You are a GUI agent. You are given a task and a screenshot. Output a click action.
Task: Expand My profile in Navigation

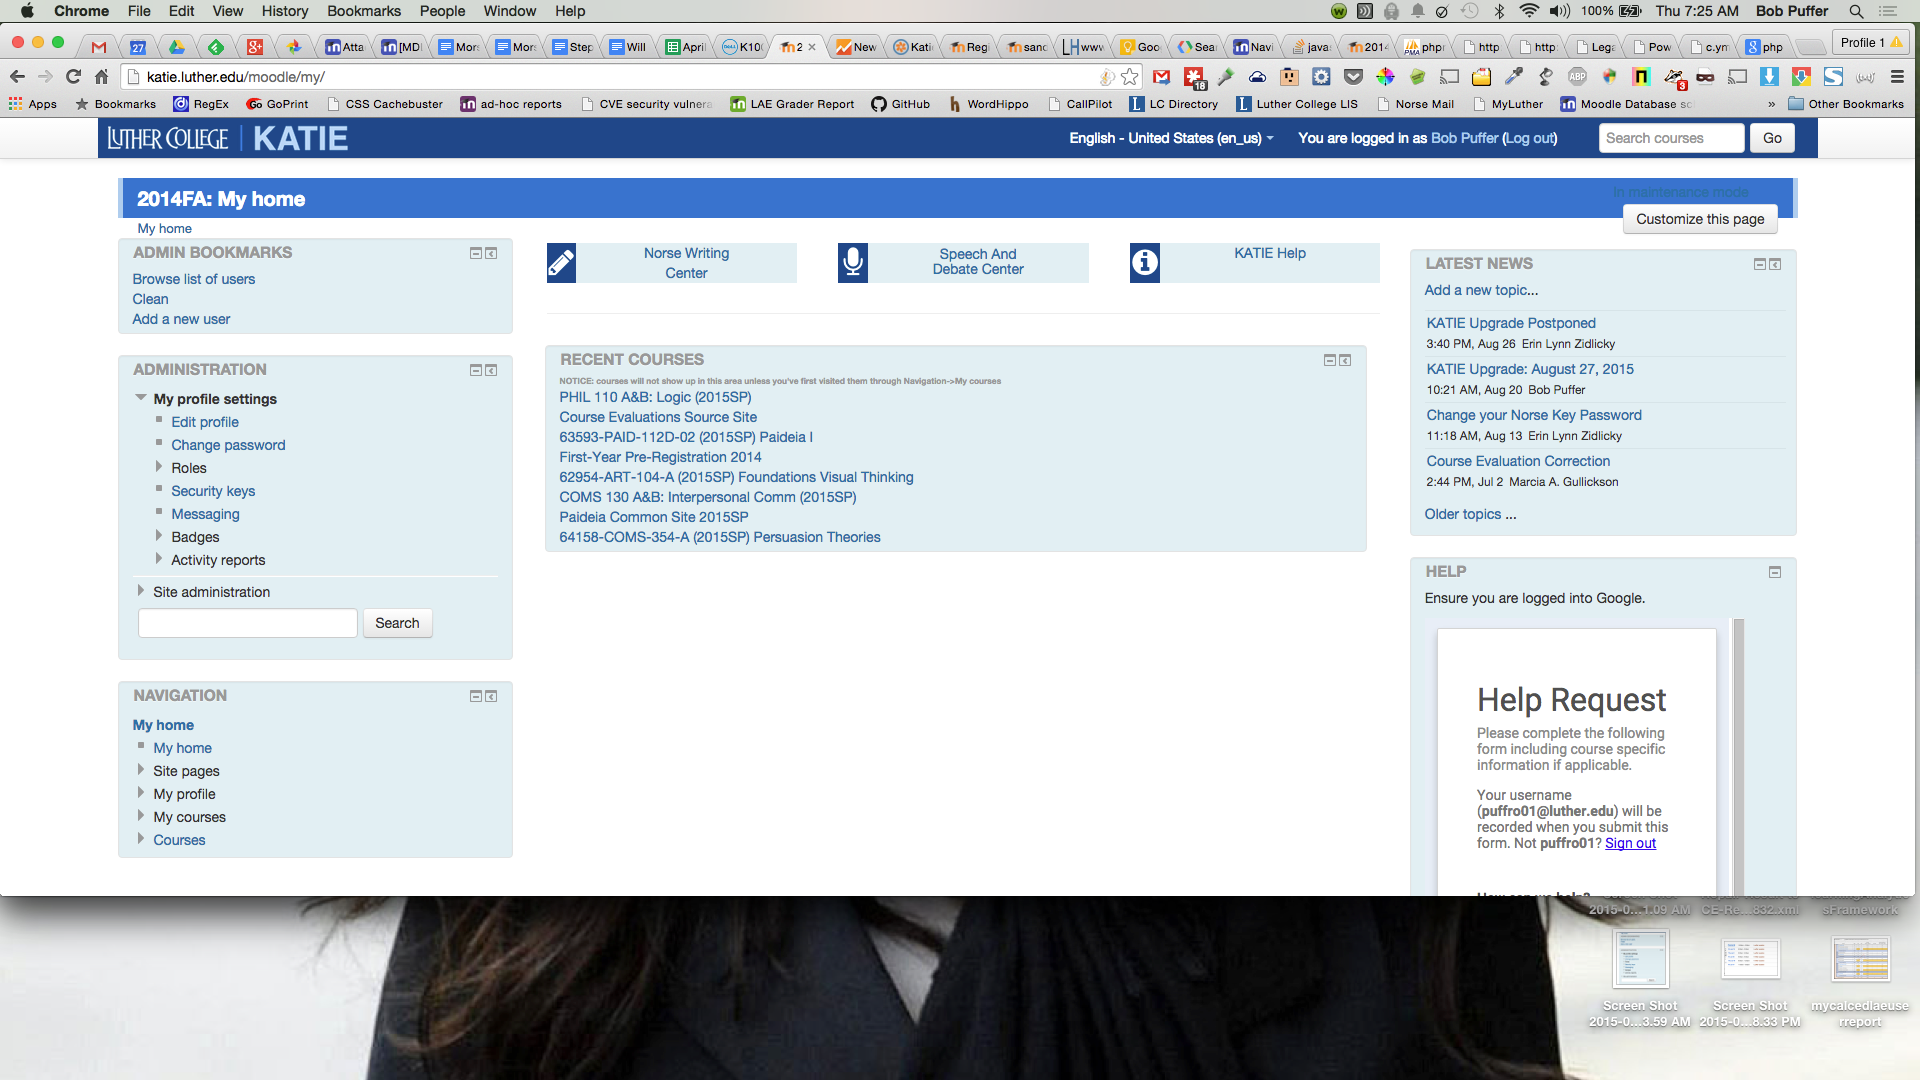point(140,793)
